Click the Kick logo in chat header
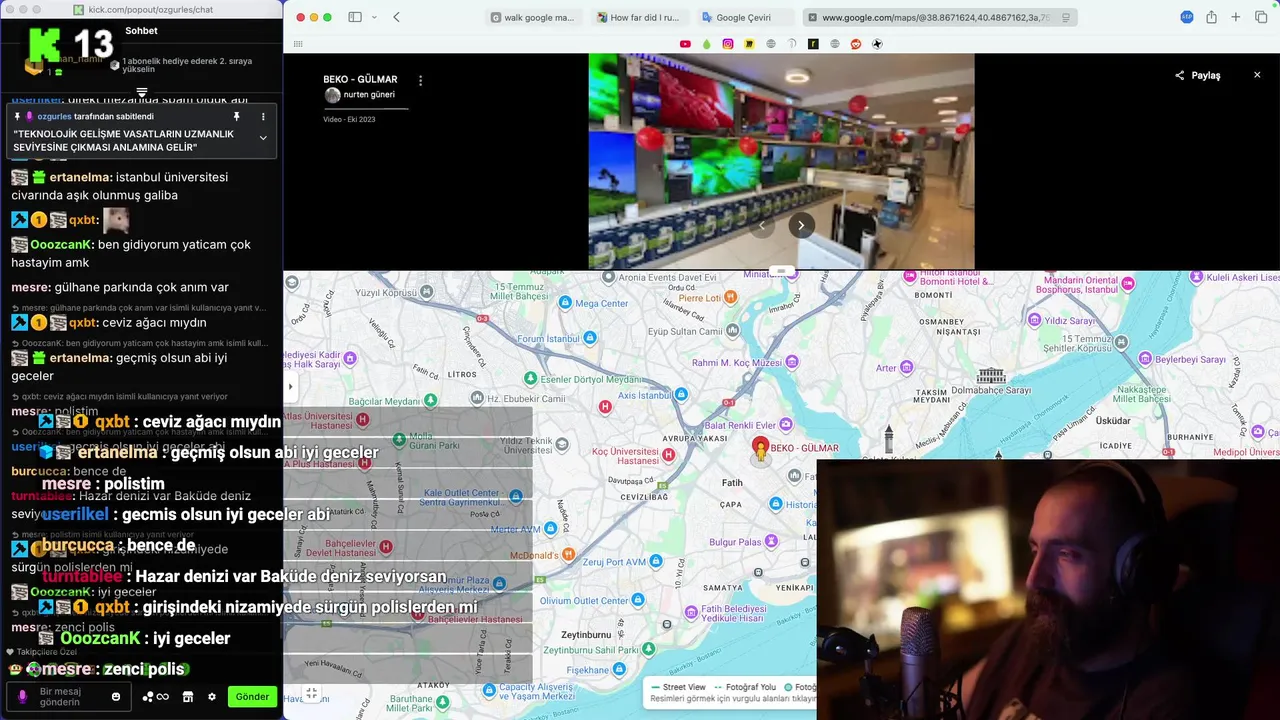The image size is (1280, 720). coord(46,45)
